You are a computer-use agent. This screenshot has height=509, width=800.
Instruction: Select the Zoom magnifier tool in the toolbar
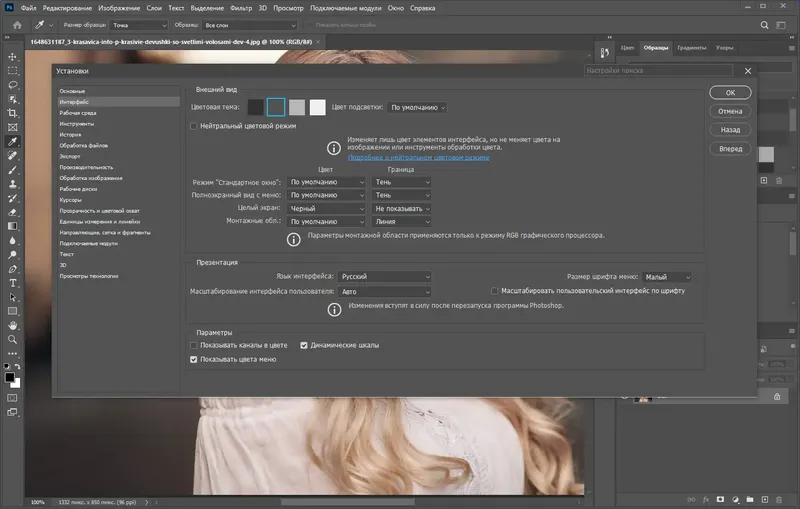12,340
